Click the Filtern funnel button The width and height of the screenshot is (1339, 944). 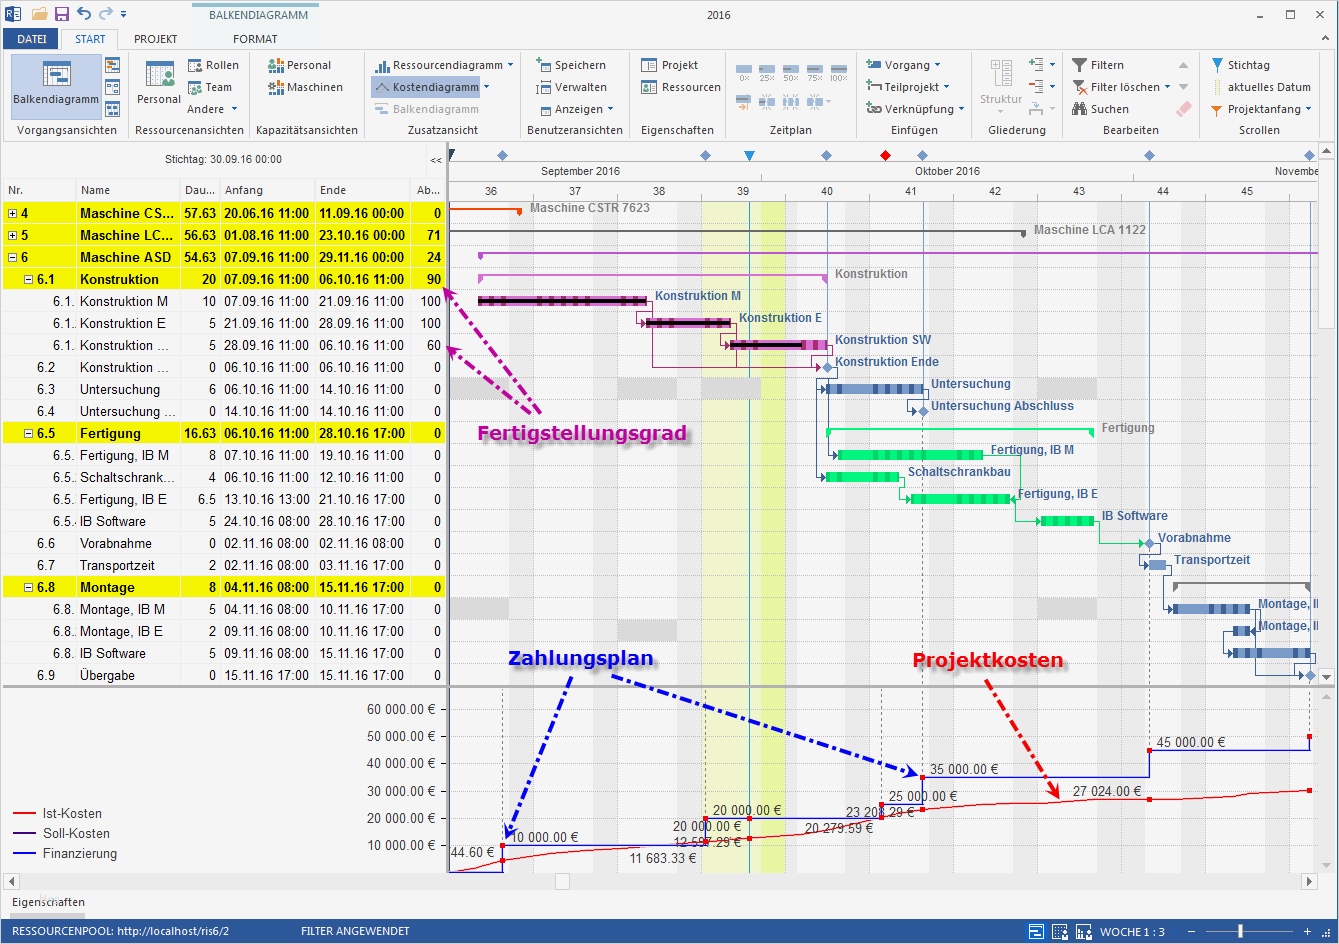(1098, 65)
